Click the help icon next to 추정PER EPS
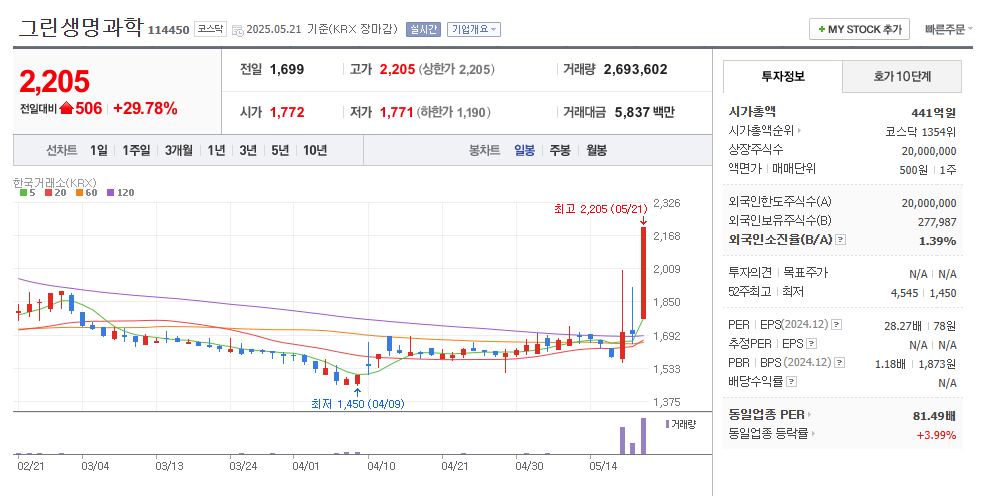The image size is (986, 496). [811, 344]
